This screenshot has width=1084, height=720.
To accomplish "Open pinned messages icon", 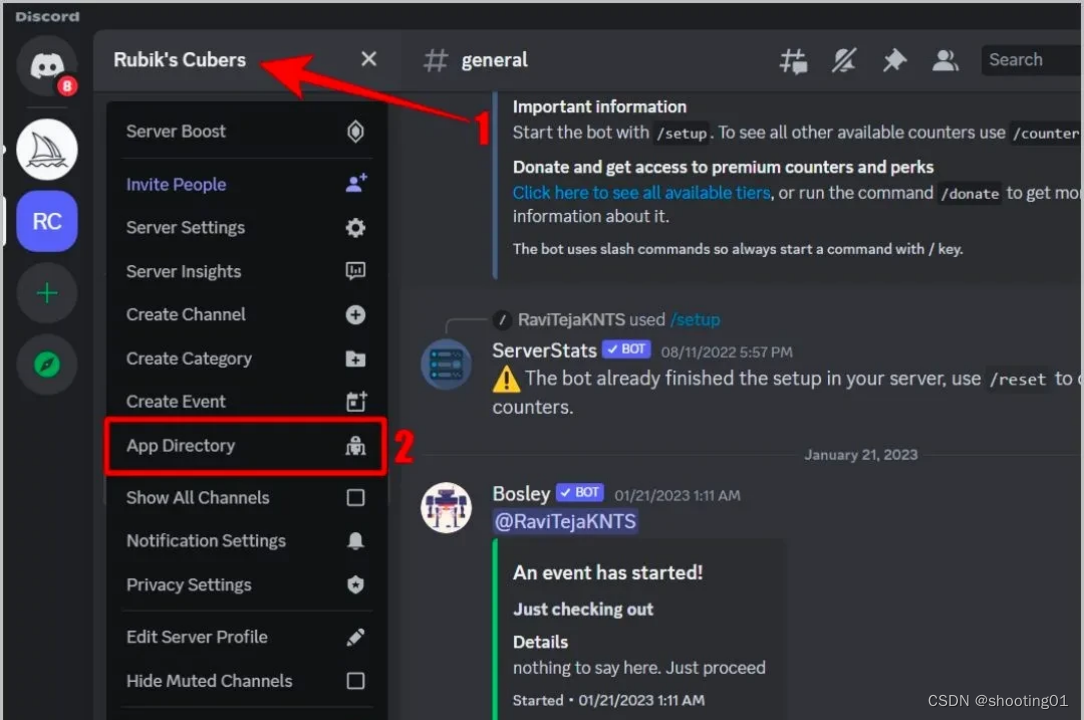I will pyautogui.click(x=895, y=60).
